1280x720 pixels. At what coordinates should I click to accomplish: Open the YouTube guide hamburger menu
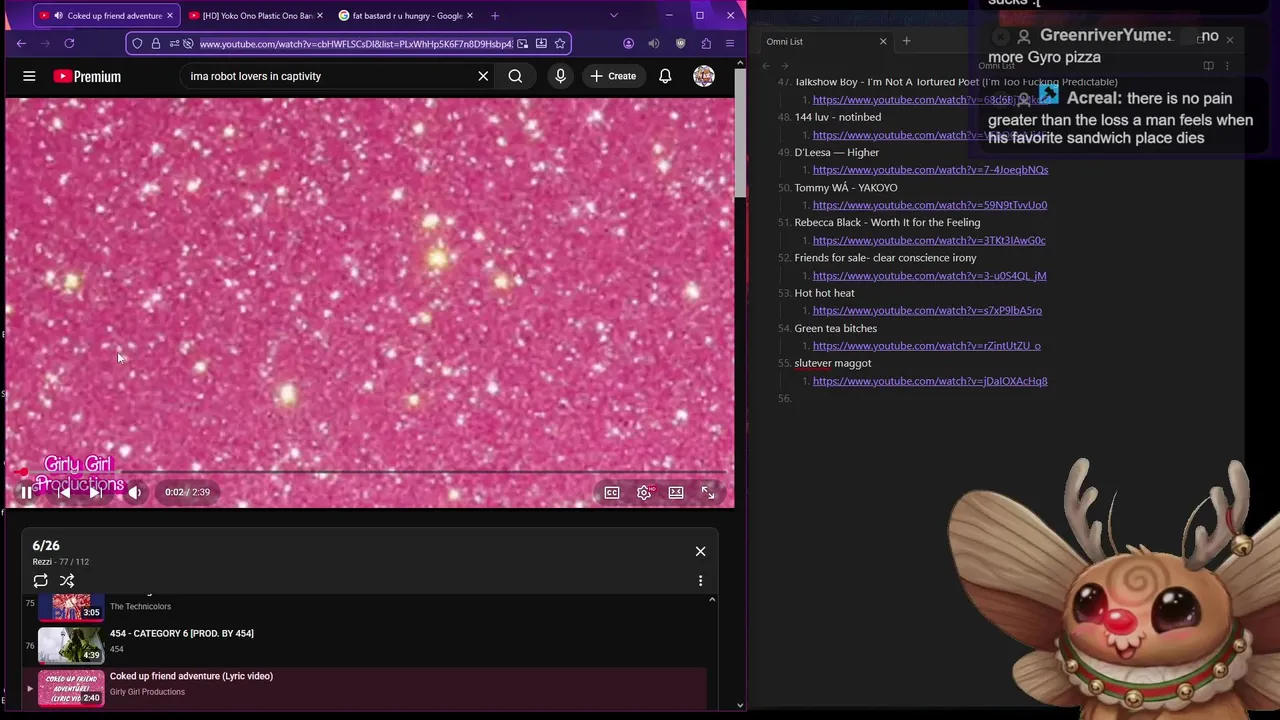click(29, 76)
